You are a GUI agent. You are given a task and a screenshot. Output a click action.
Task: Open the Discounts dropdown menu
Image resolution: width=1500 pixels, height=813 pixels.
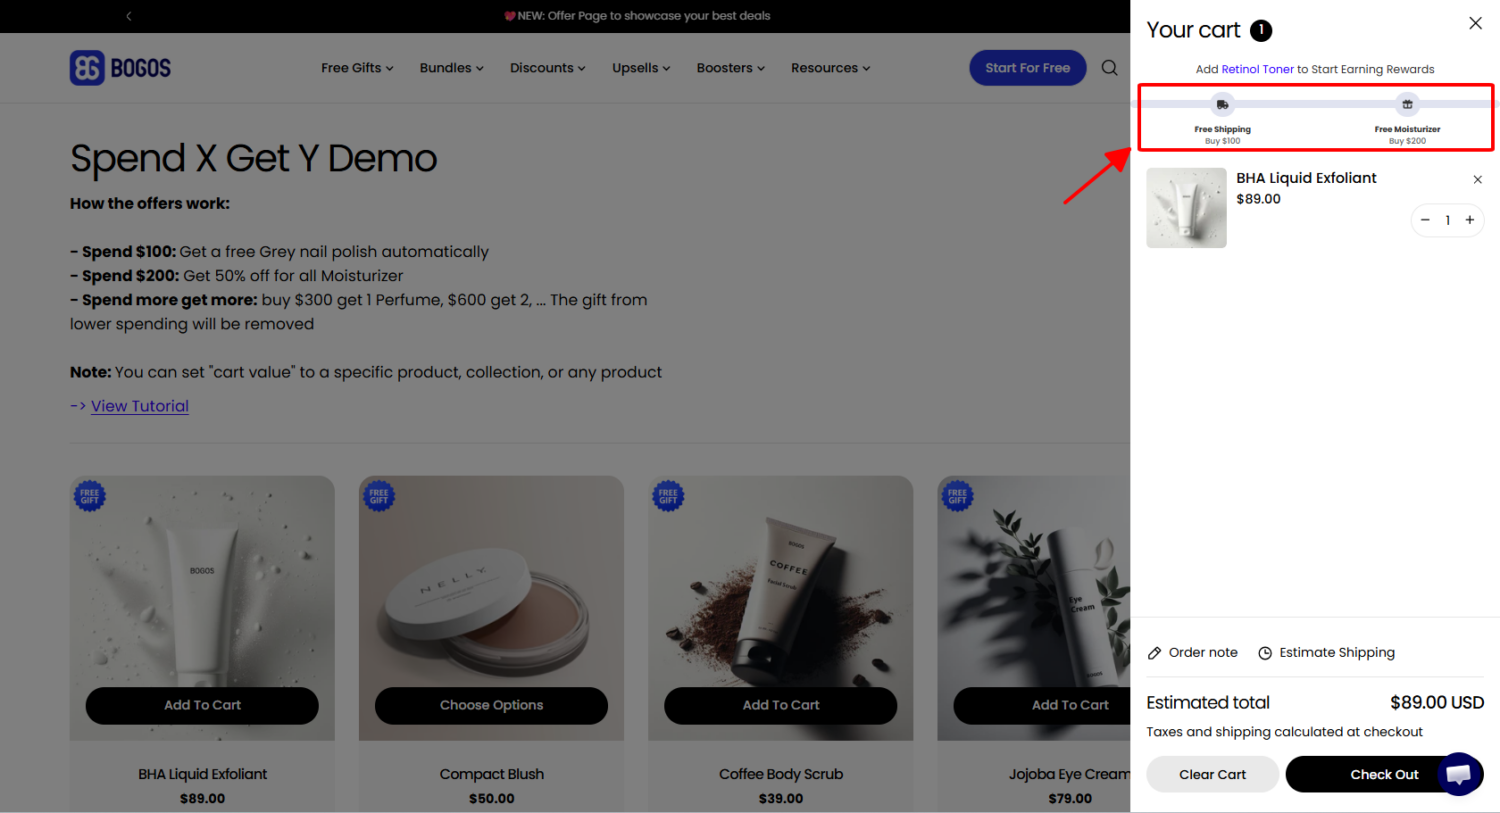[x=547, y=68]
